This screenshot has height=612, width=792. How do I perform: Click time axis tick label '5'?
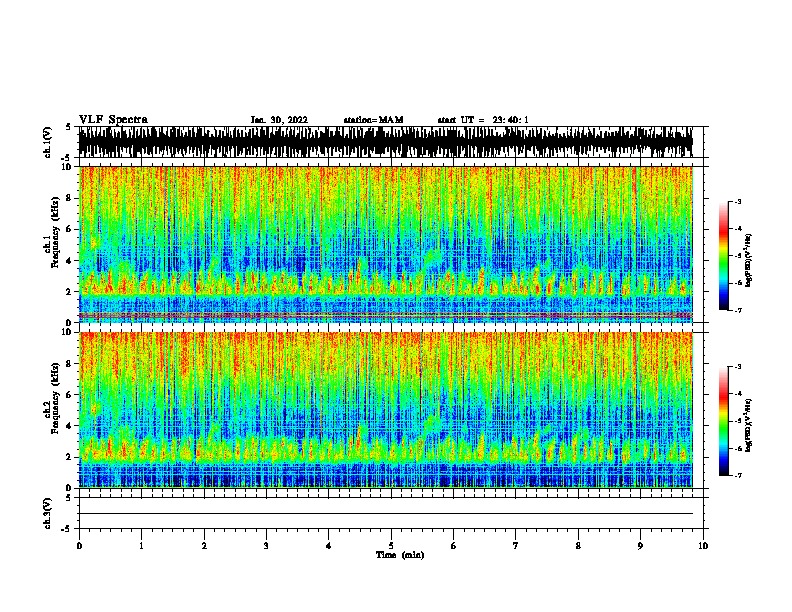click(x=391, y=546)
